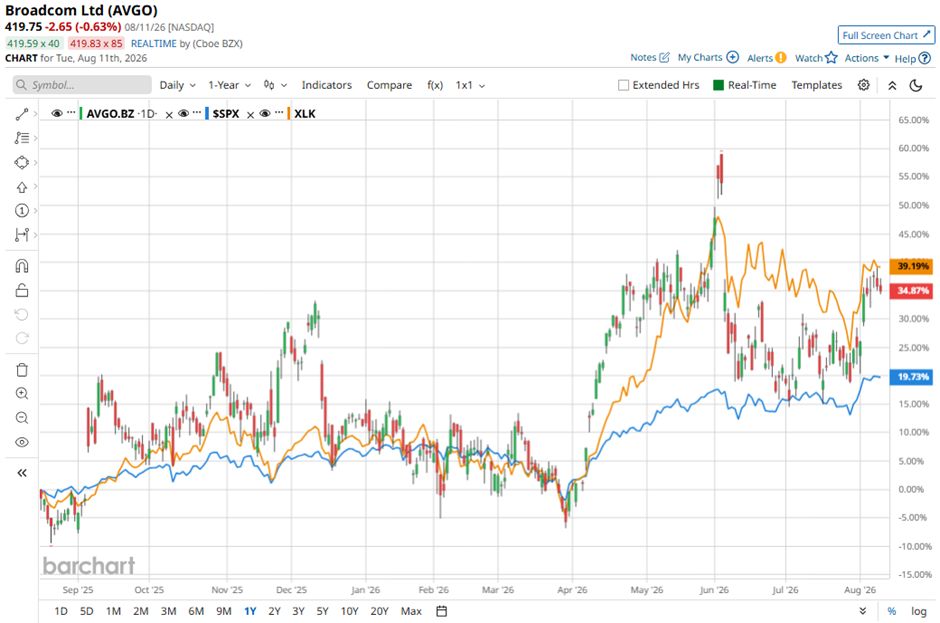Toggle visibility eye for $SPX series

tap(183, 113)
